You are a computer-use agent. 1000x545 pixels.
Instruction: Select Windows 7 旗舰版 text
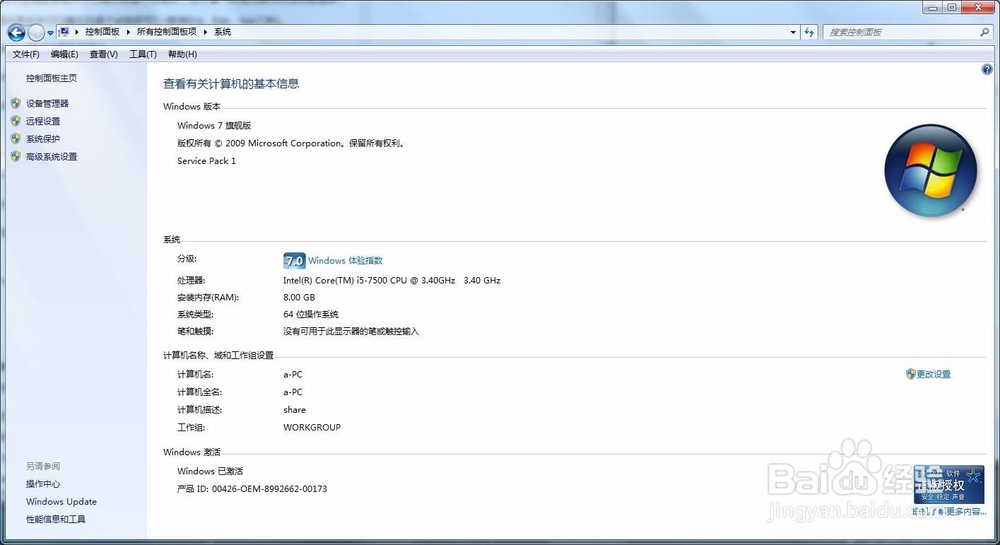point(214,126)
